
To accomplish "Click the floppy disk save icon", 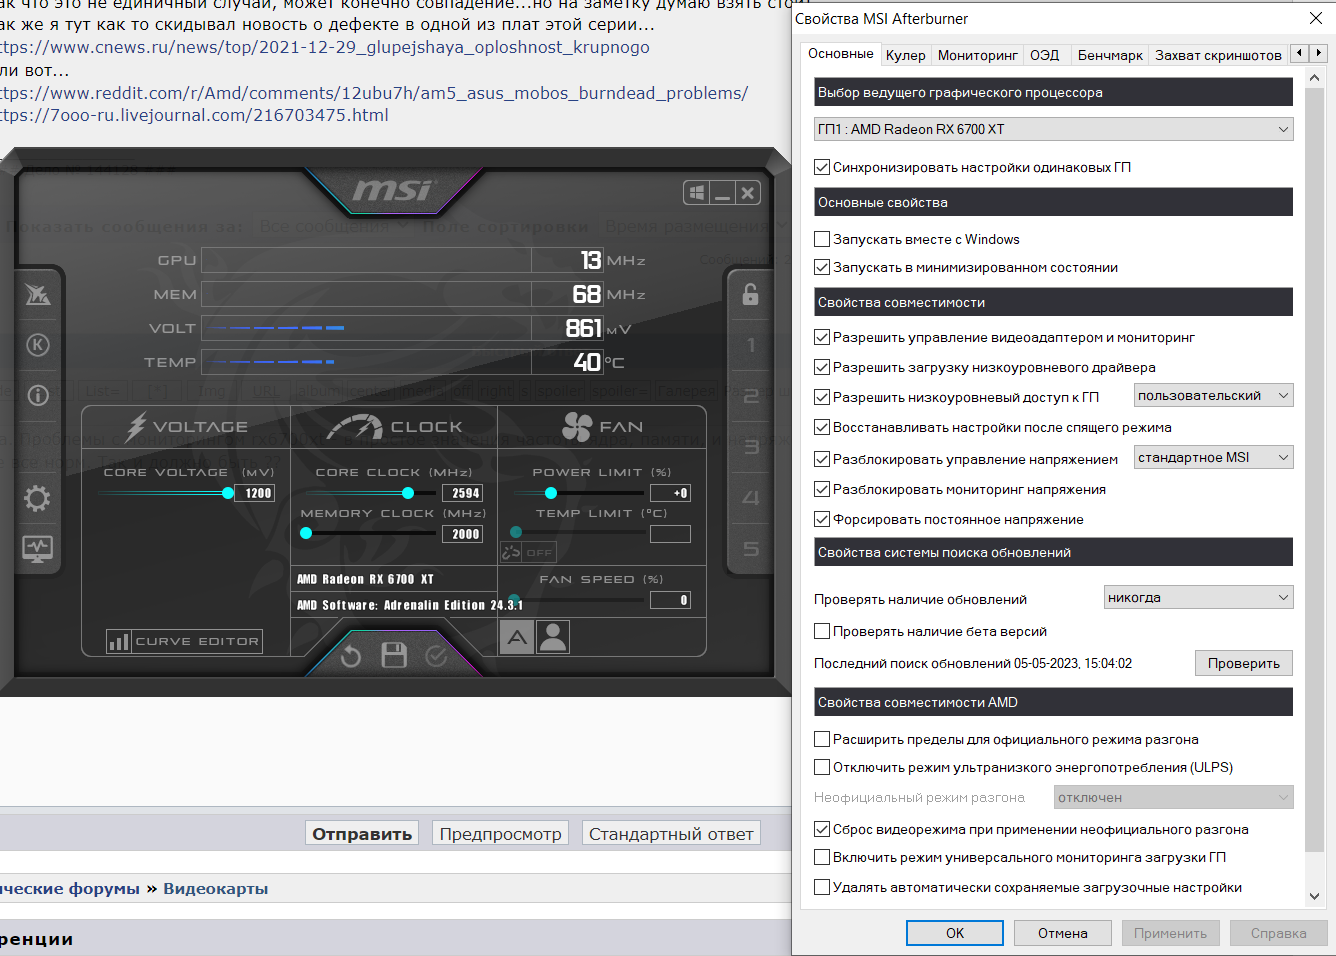I will (x=394, y=655).
